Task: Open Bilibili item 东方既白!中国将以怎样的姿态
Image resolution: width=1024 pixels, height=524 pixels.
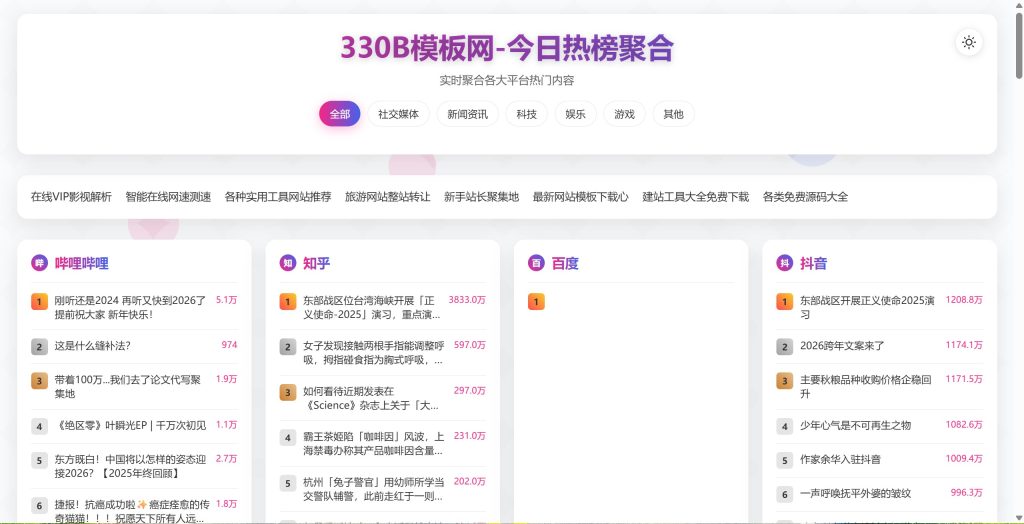Action: coord(131,465)
